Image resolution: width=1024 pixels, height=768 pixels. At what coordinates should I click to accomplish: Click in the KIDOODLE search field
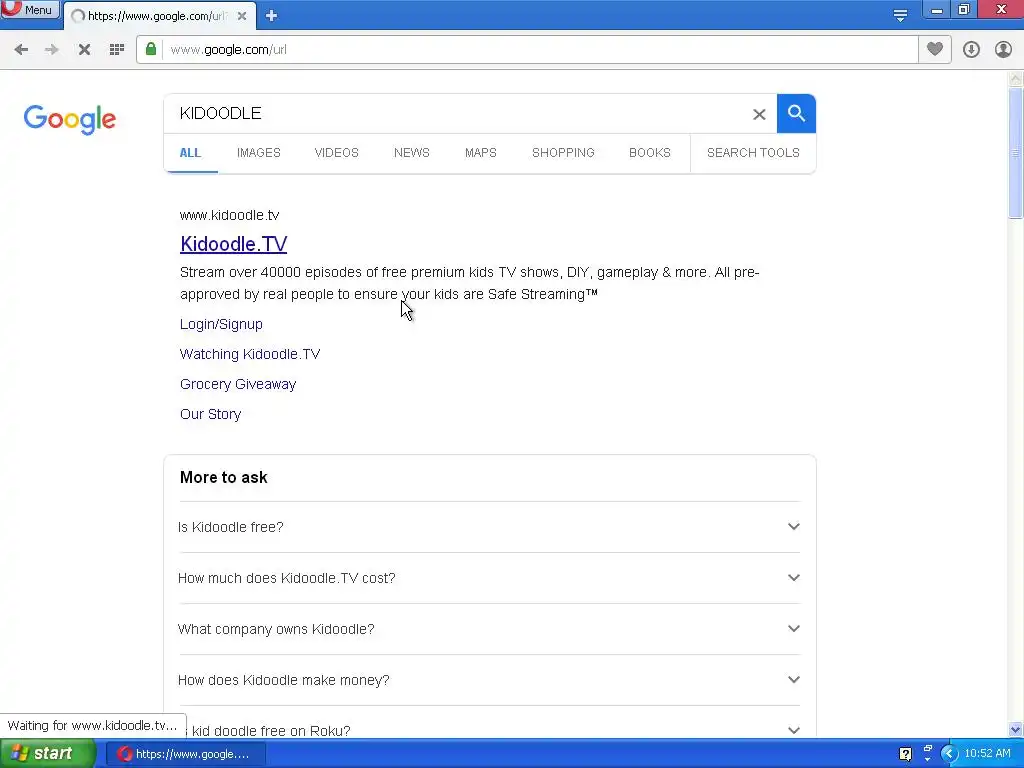click(x=457, y=114)
